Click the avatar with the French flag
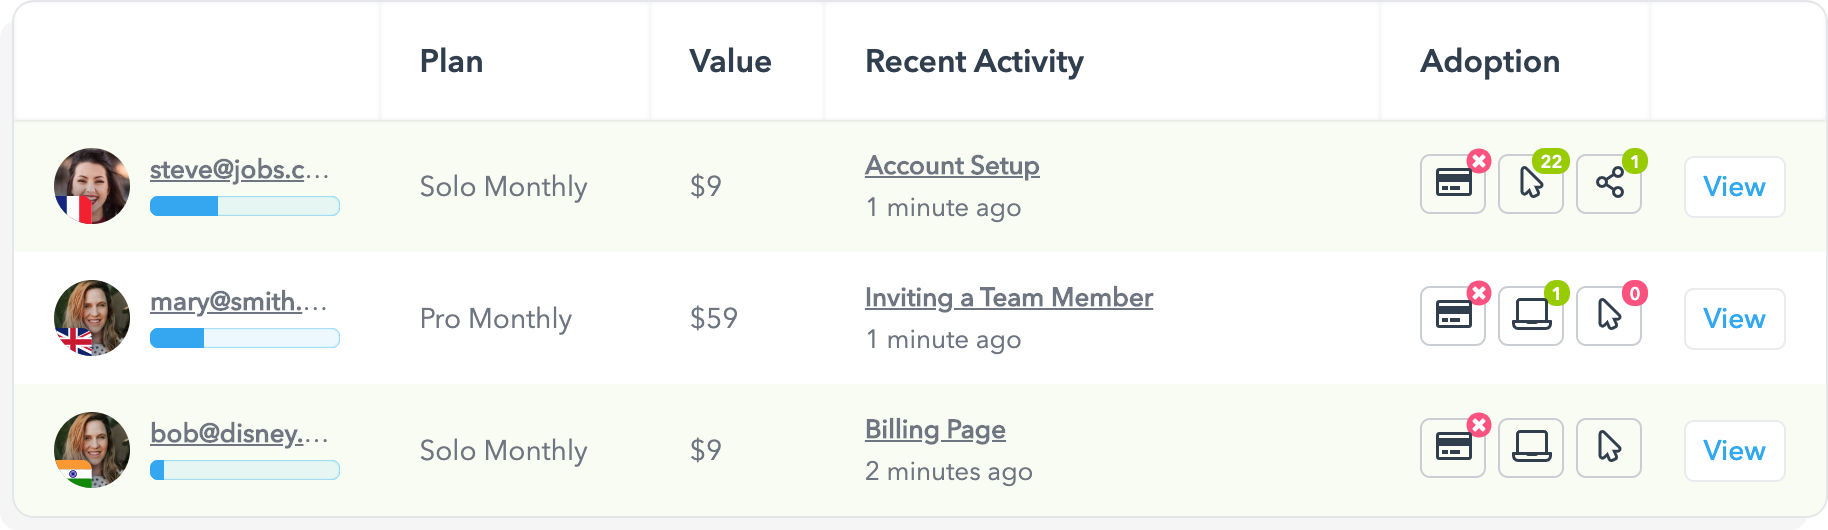Image resolution: width=1828 pixels, height=530 pixels. 92,186
